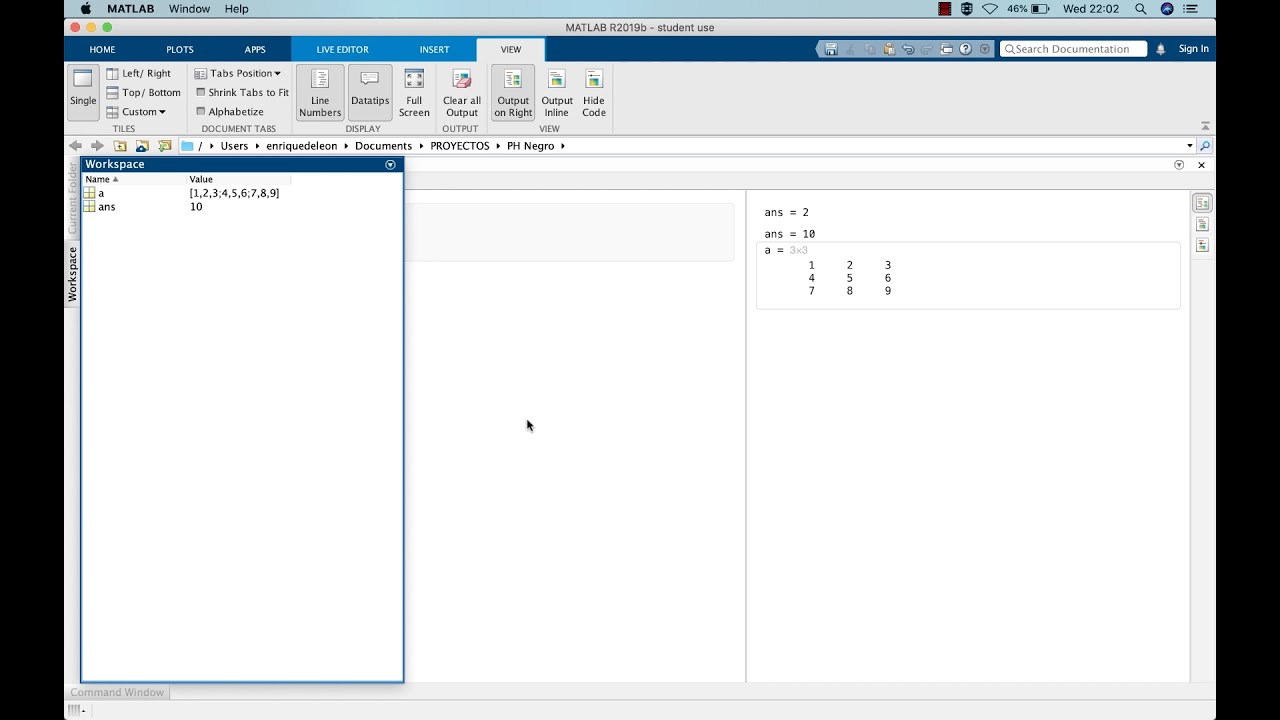Click the Up One Level folder icon

coord(120,145)
